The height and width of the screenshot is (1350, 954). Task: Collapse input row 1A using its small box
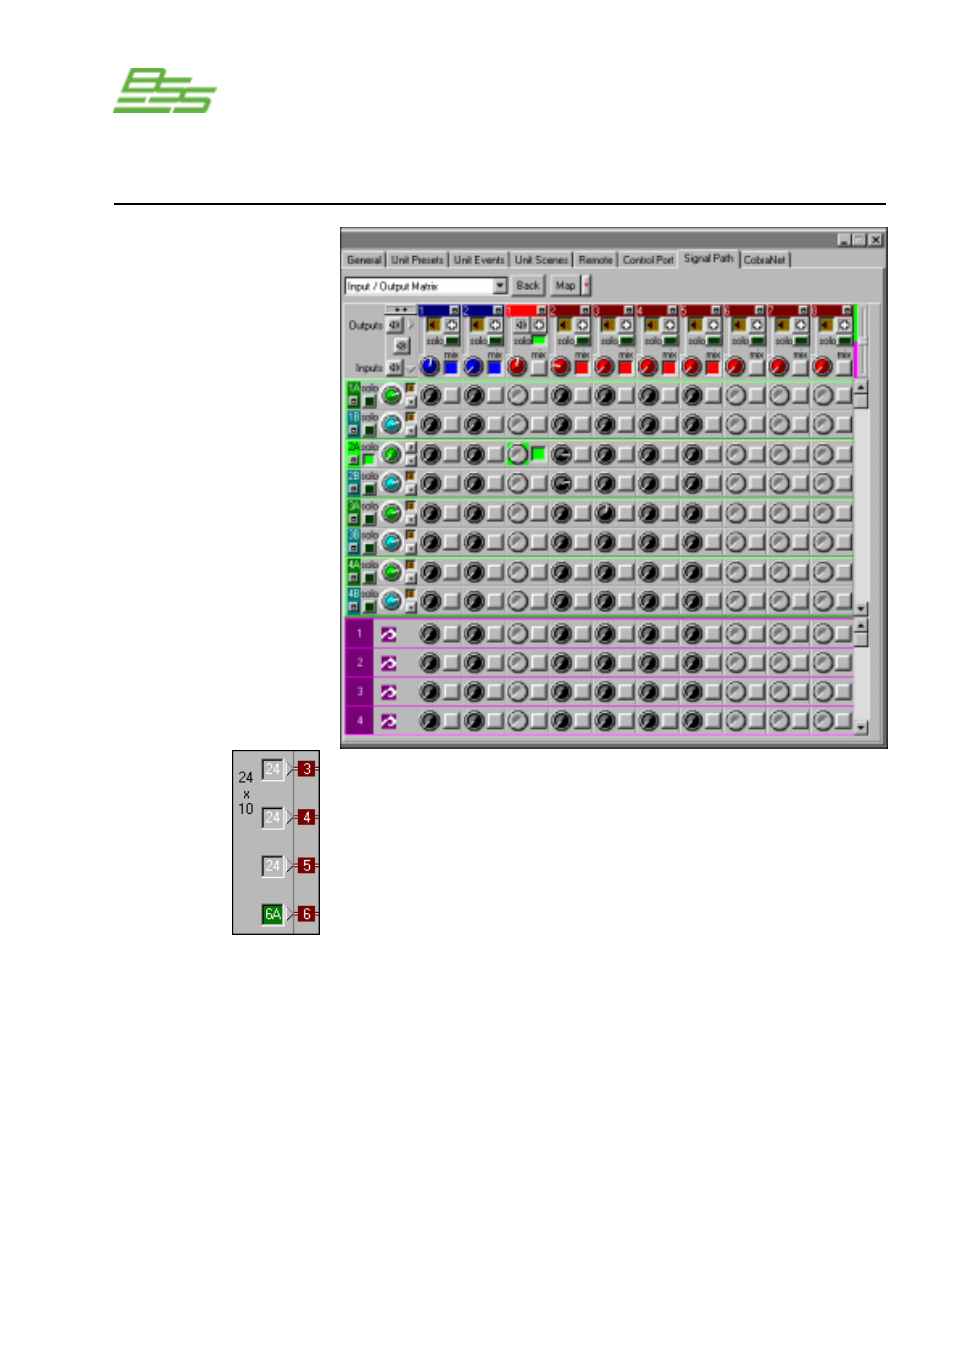353,402
